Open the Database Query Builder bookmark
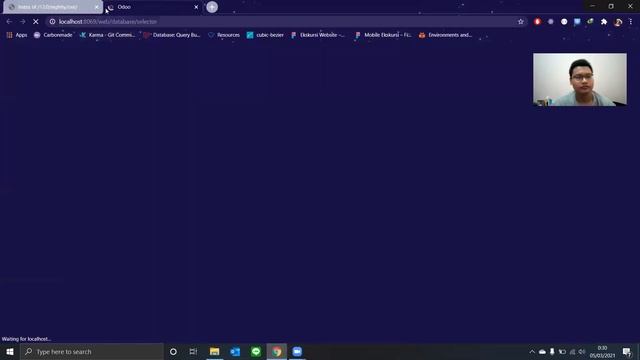 (172, 35)
